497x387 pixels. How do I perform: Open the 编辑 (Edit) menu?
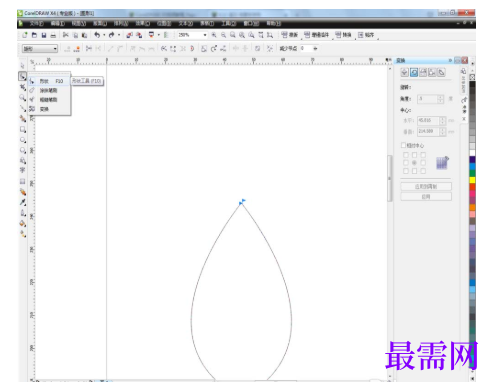tap(58, 24)
